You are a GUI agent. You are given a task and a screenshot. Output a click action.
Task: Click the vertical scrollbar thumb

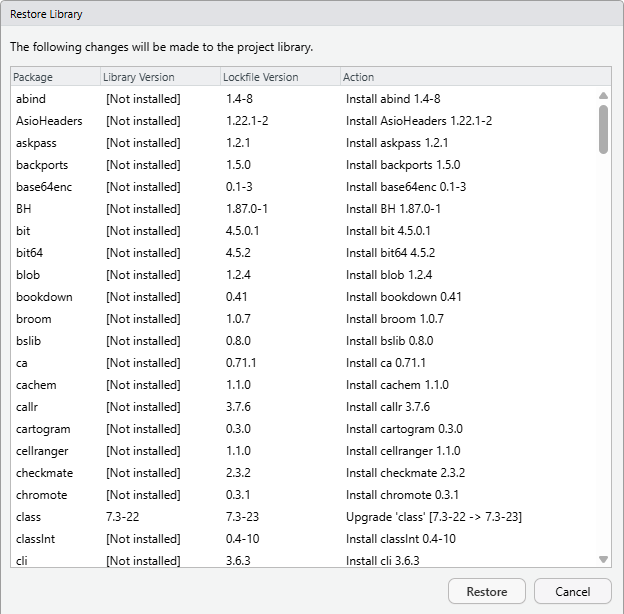point(603,130)
